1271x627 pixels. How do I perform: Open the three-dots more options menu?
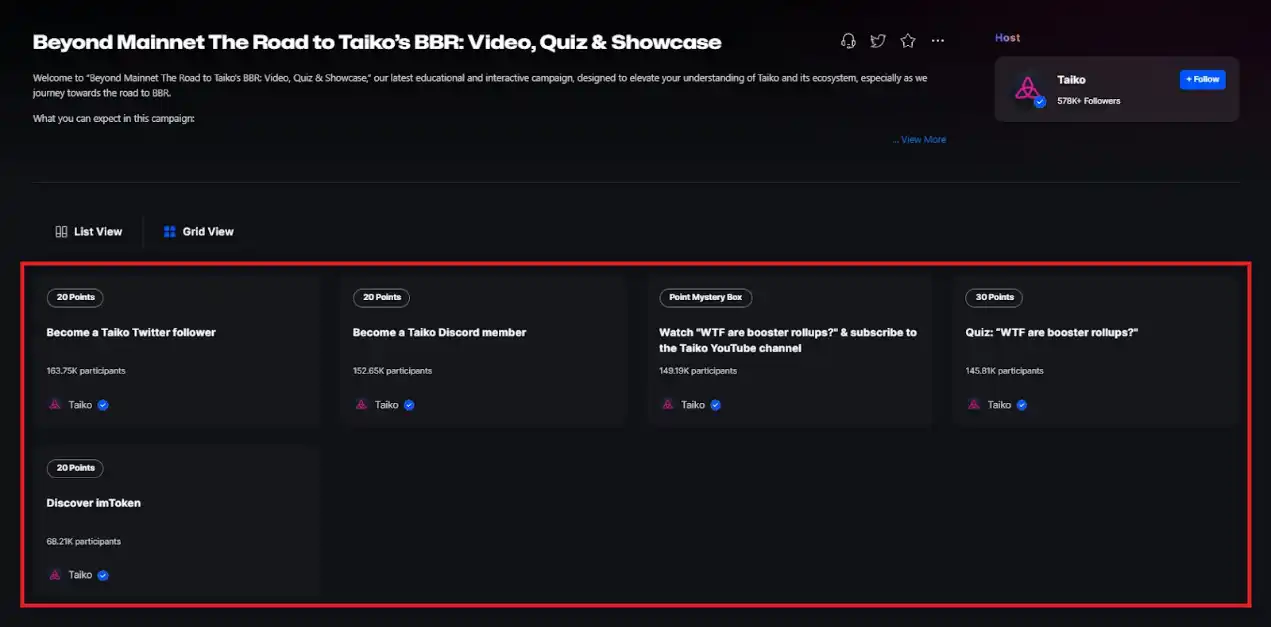coord(938,41)
